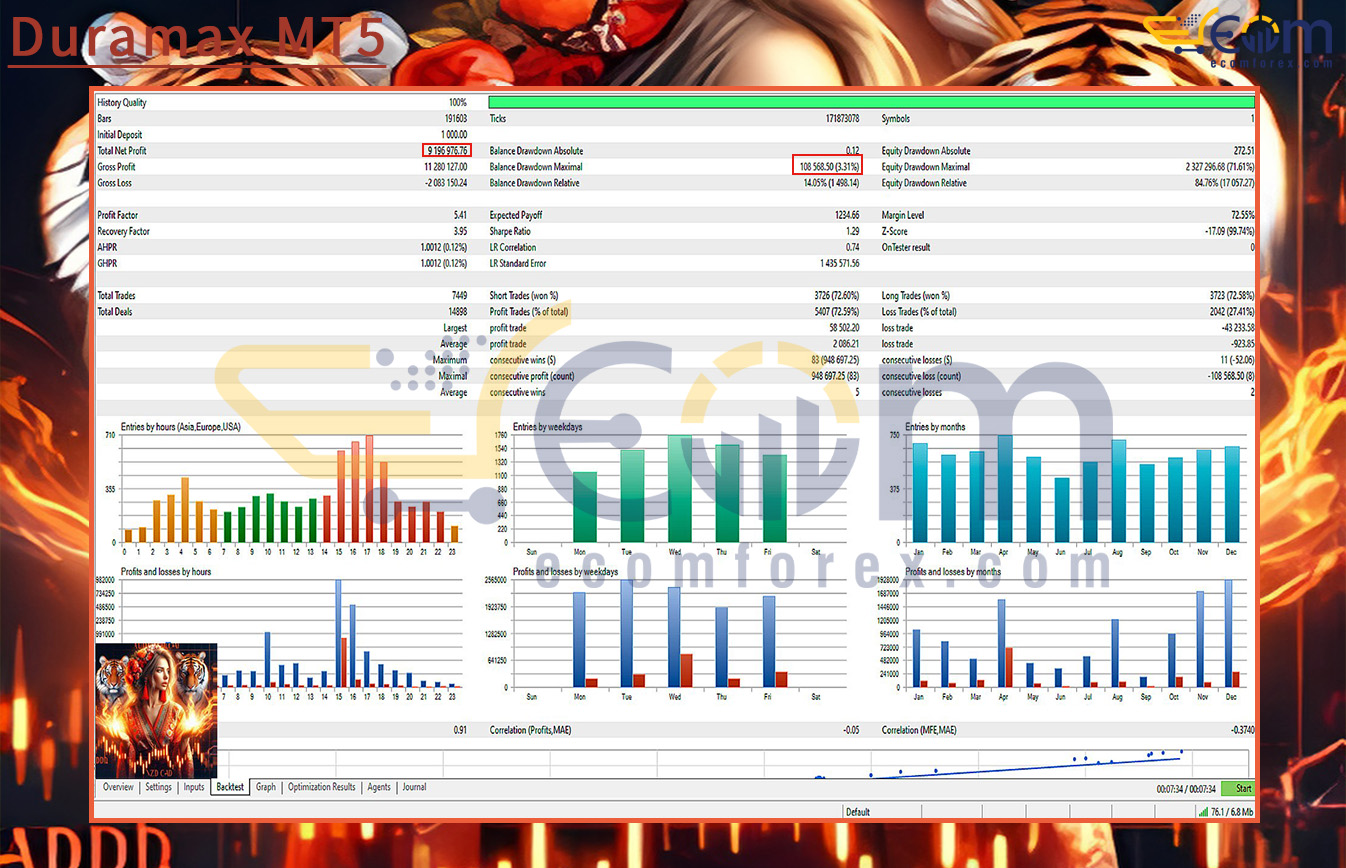Click the Profit Trades value 5407 (72.59%)
The image size is (1346, 868).
pyautogui.click(x=837, y=311)
